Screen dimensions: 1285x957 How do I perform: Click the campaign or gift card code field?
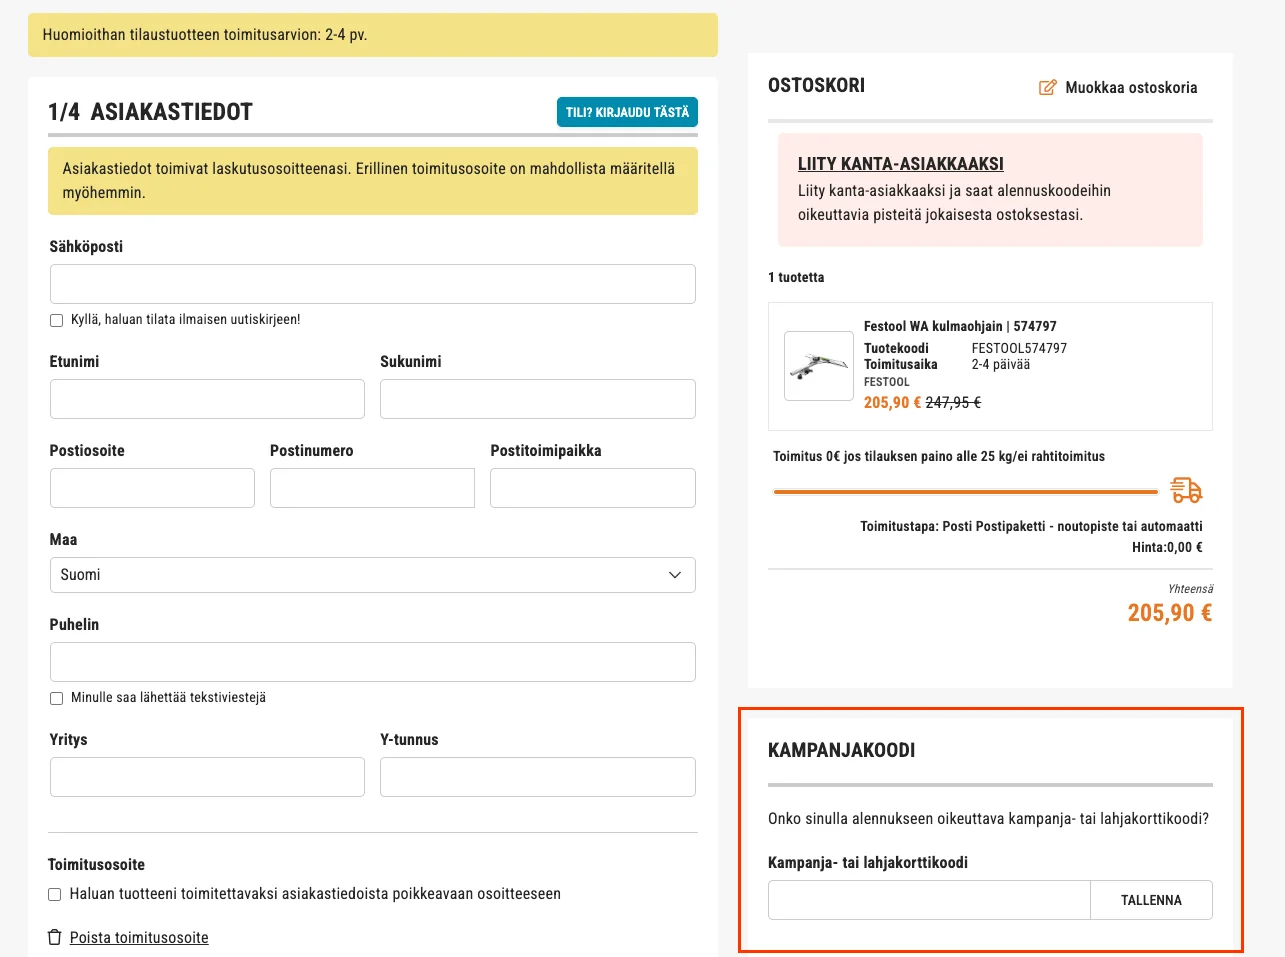pyautogui.click(x=929, y=900)
